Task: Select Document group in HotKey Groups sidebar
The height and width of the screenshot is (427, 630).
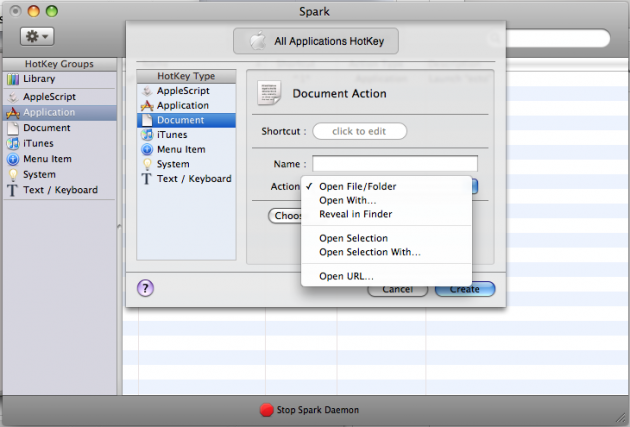Action: click(59, 128)
